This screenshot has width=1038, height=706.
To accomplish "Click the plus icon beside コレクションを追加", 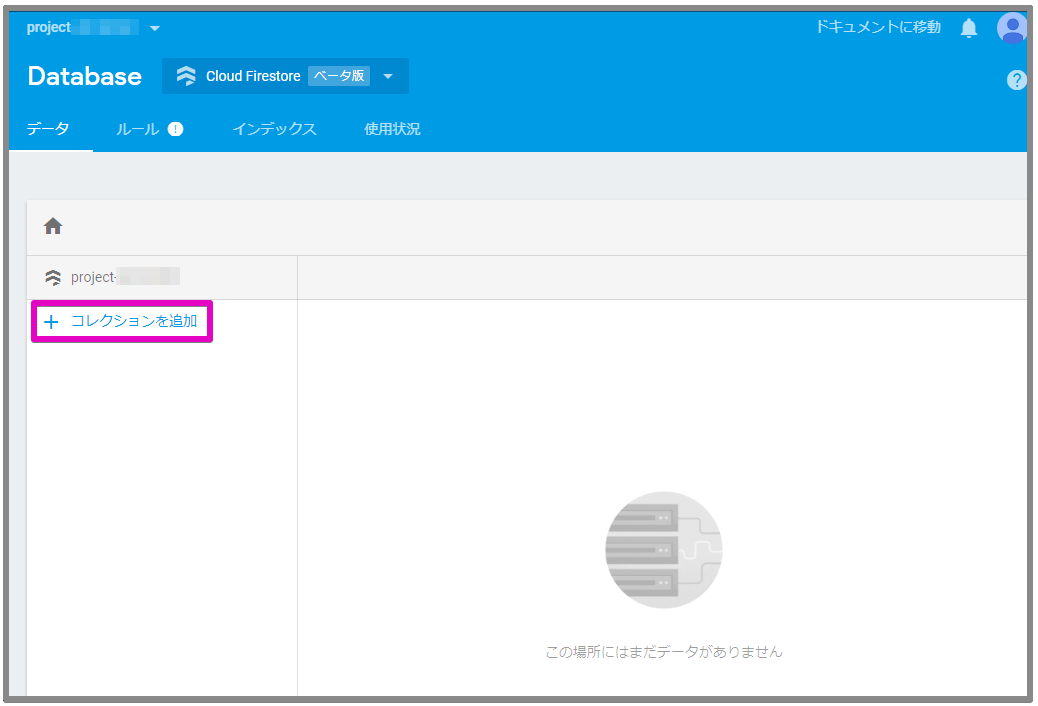I will [x=51, y=321].
